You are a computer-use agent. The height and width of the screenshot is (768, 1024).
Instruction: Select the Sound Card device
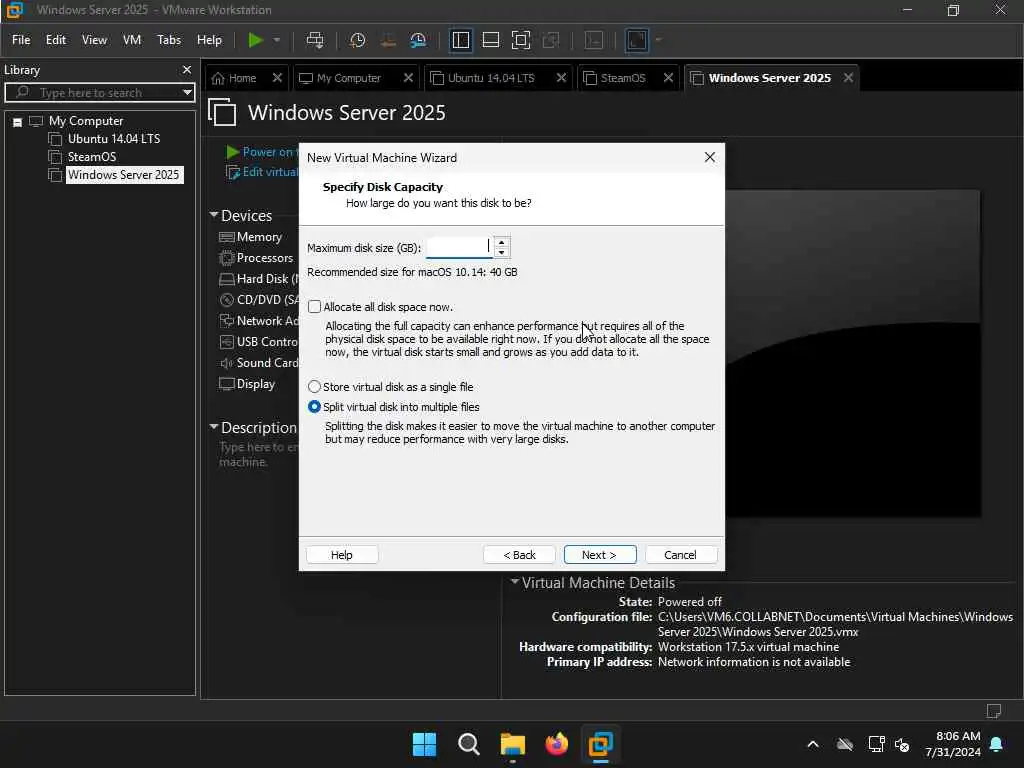click(x=259, y=362)
